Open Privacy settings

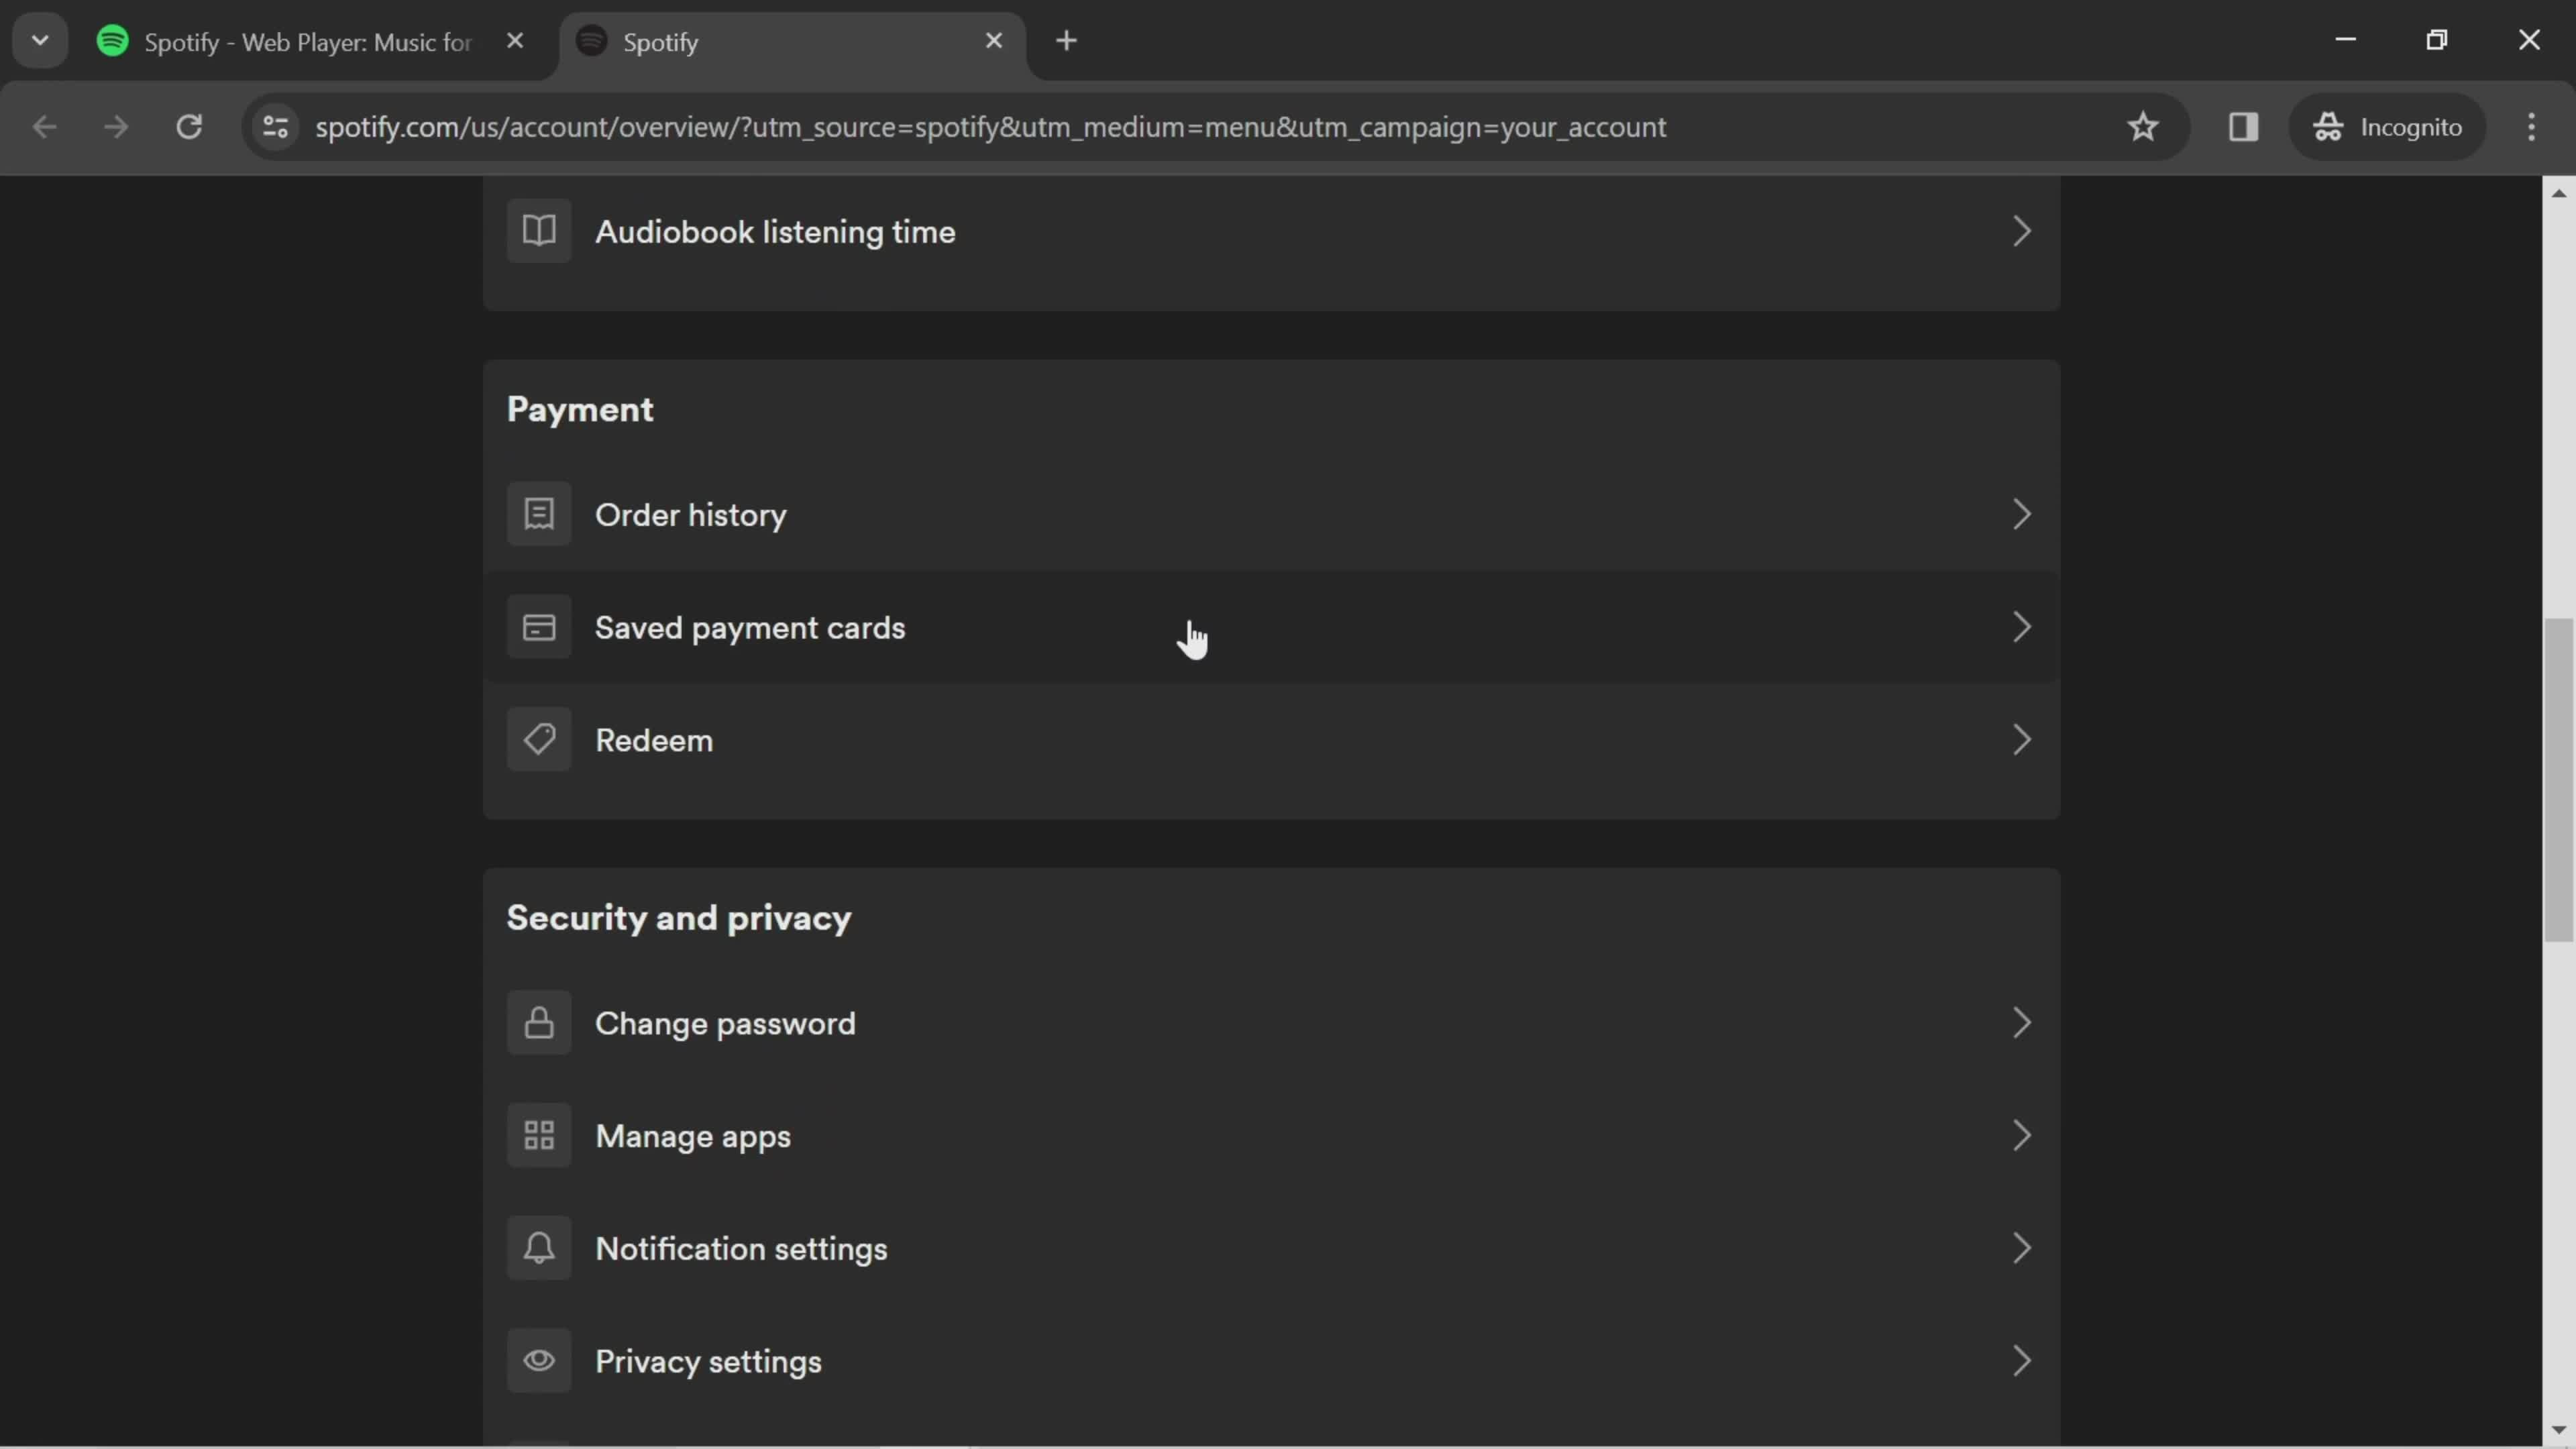pos(1272,1361)
